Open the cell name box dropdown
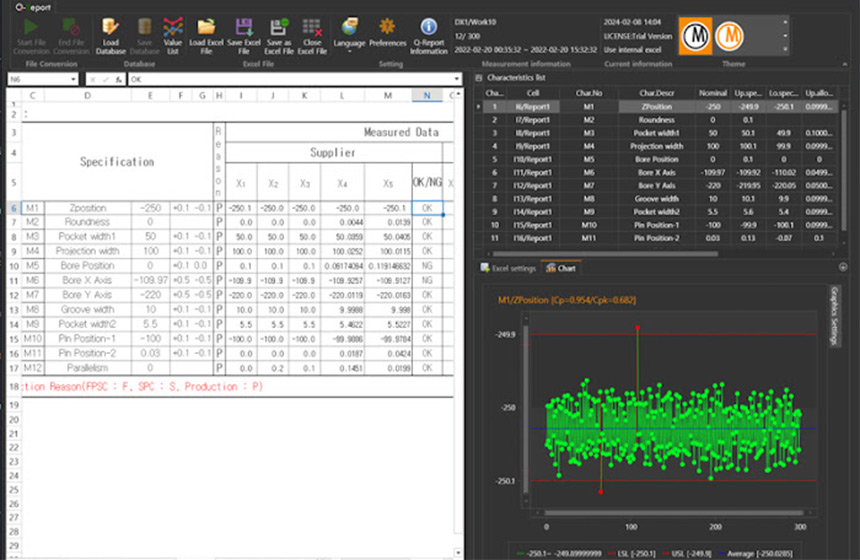This screenshot has width=860, height=560. pos(73,80)
